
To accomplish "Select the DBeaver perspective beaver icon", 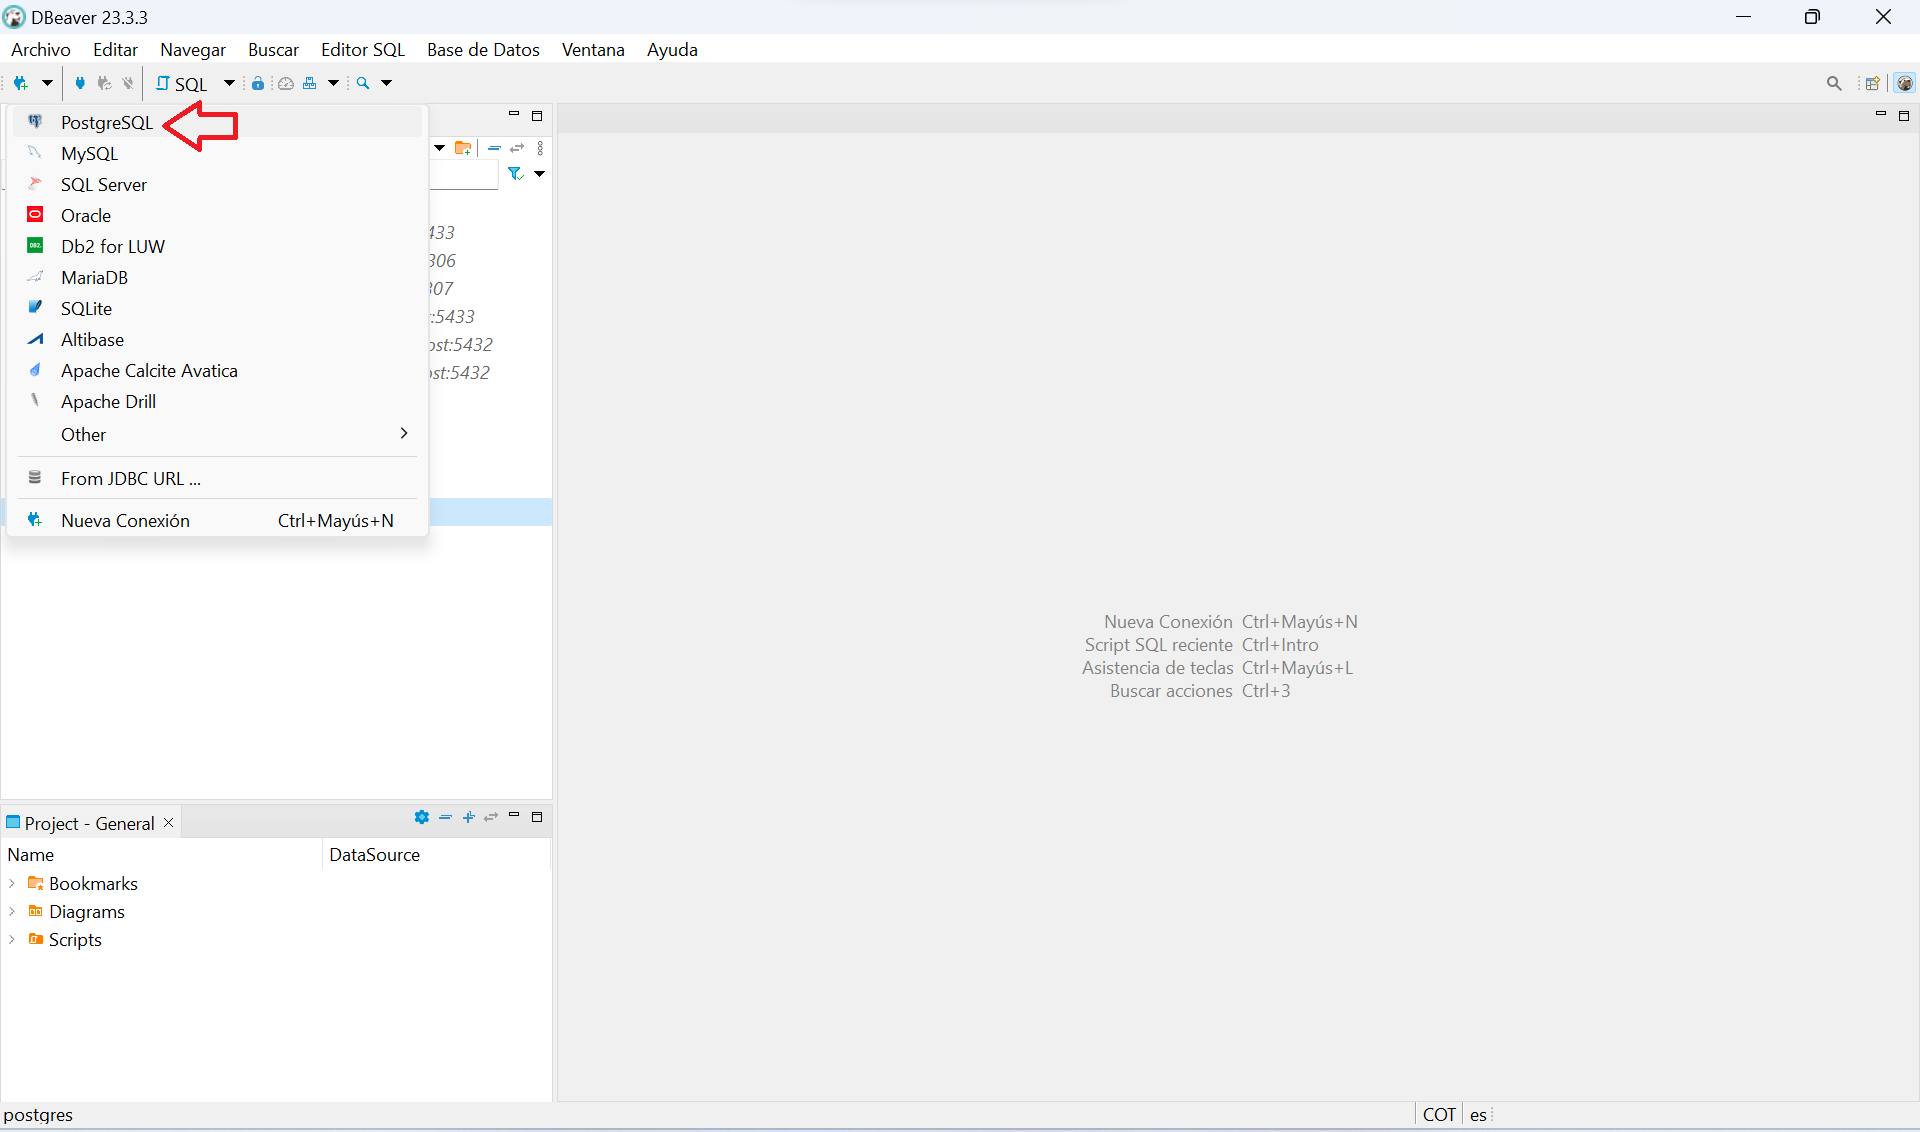I will tap(1905, 83).
